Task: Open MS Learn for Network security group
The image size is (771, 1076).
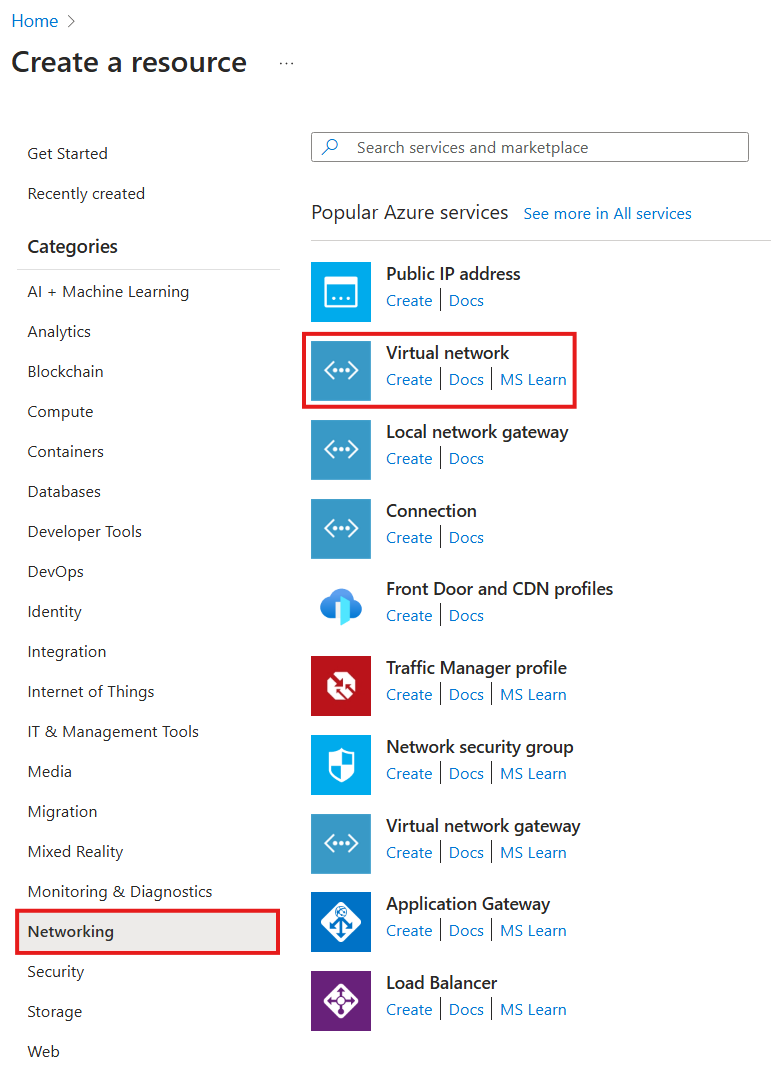Action: 532,773
